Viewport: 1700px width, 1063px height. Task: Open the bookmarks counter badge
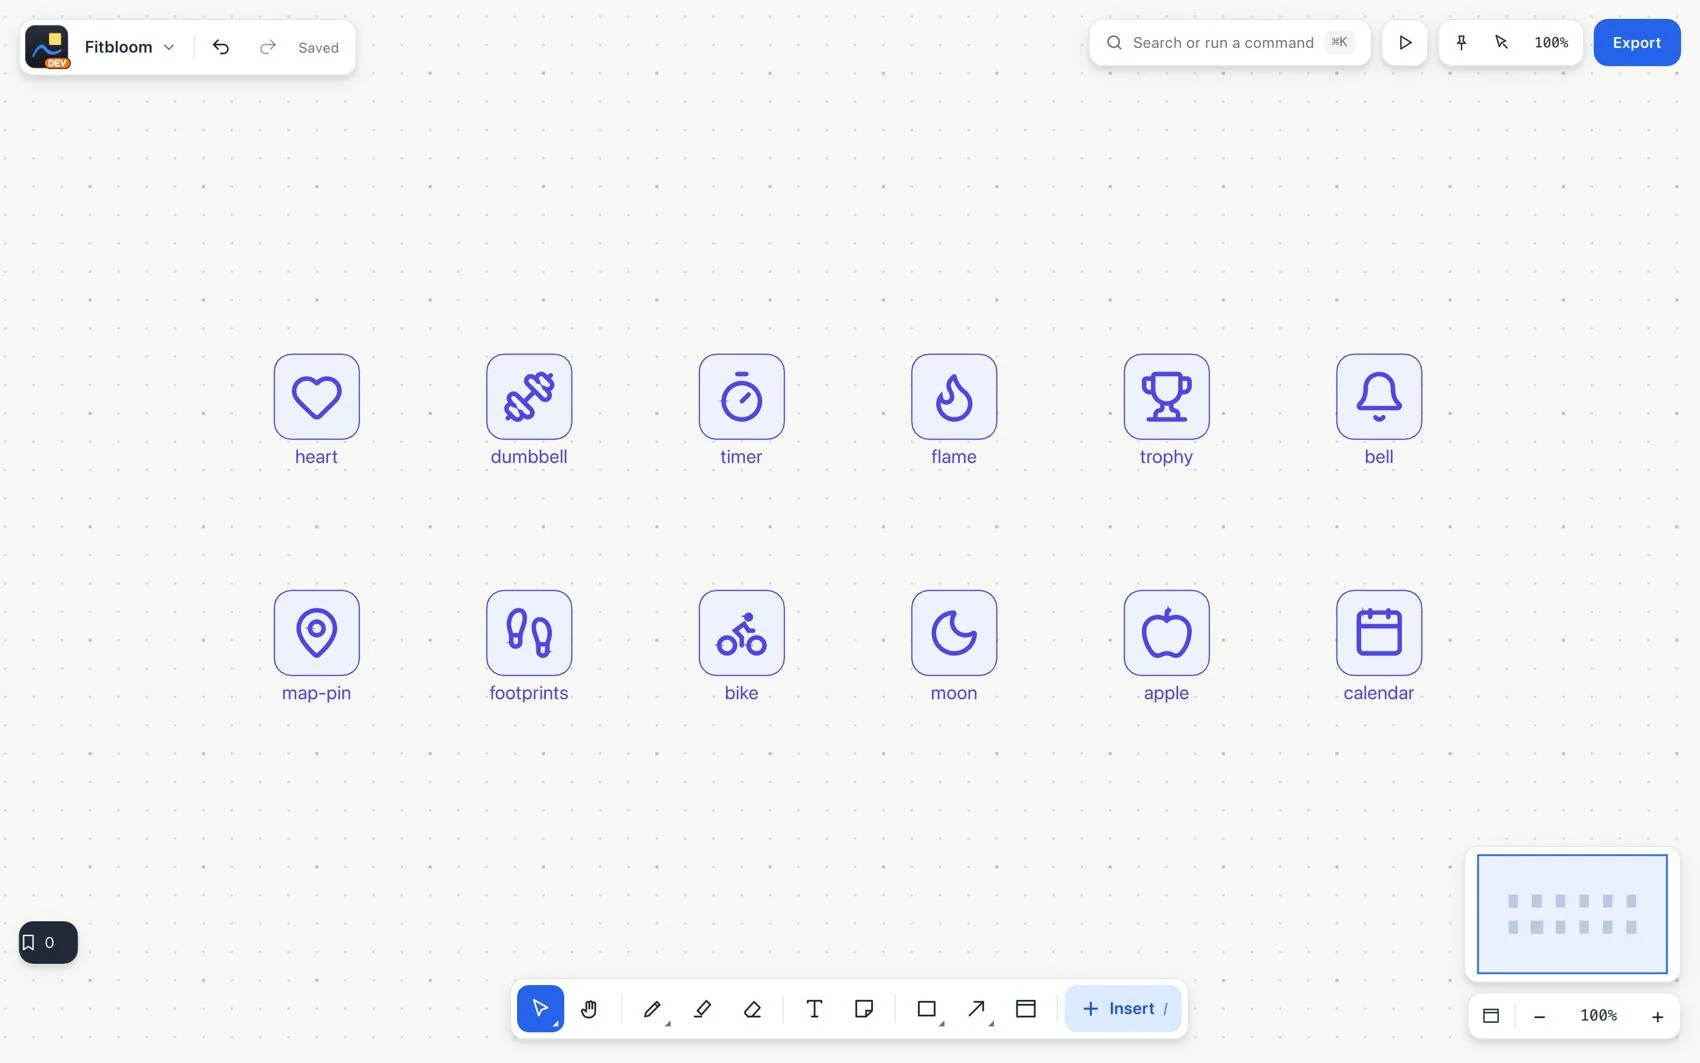click(x=48, y=942)
